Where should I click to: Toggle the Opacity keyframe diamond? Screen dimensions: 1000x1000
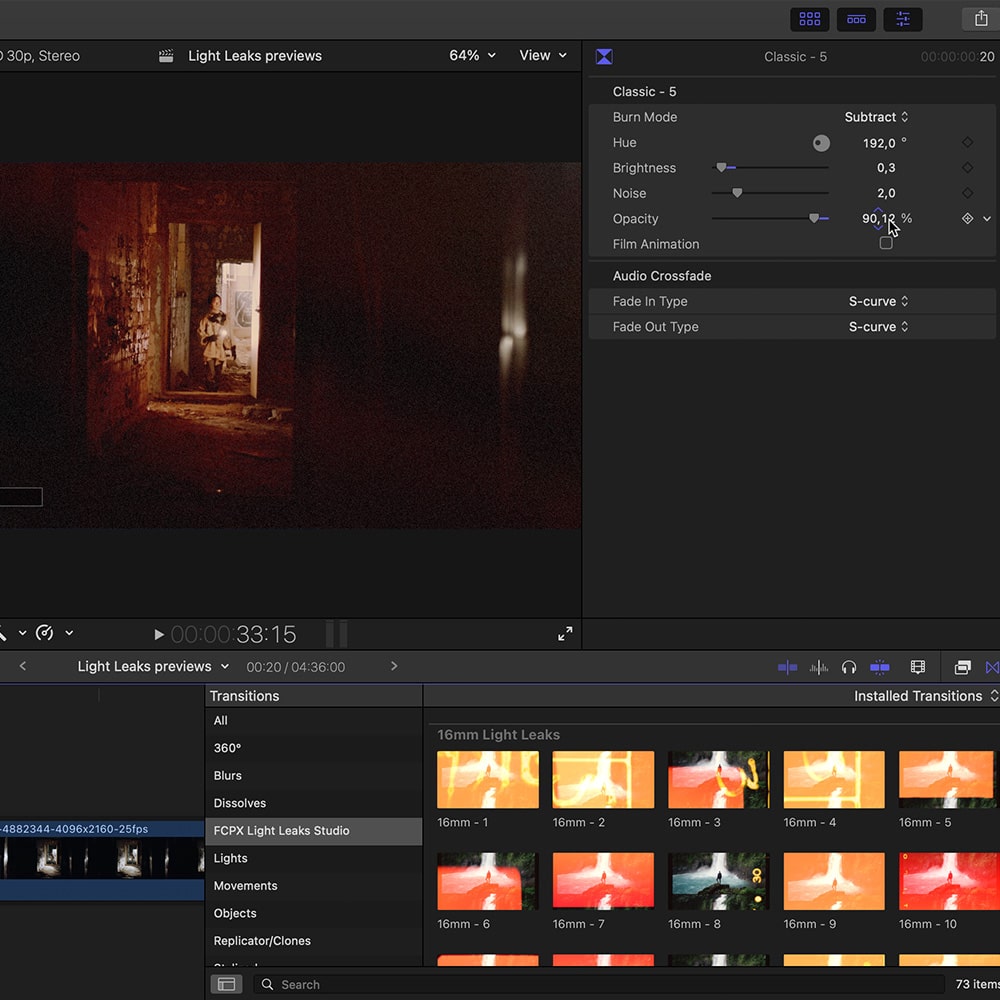point(967,219)
